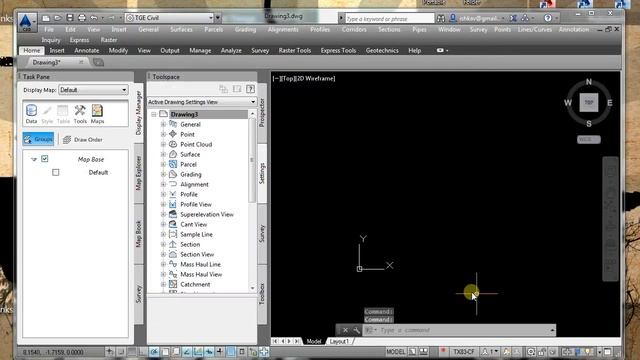The width and height of the screenshot is (640, 360).
Task: Switch to the Layout1 tab
Action: pyautogui.click(x=339, y=341)
